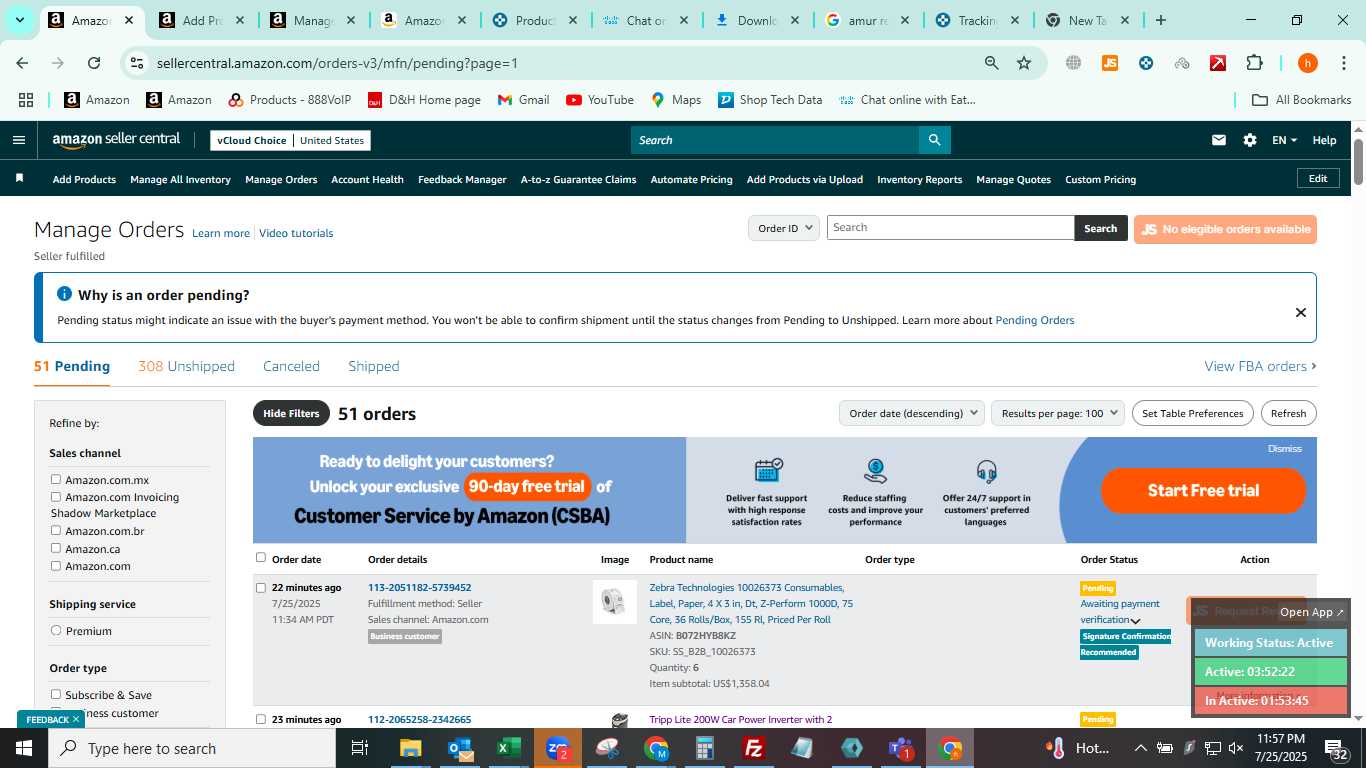
Task: Open FileZilla from the taskbar
Action: [x=754, y=748]
